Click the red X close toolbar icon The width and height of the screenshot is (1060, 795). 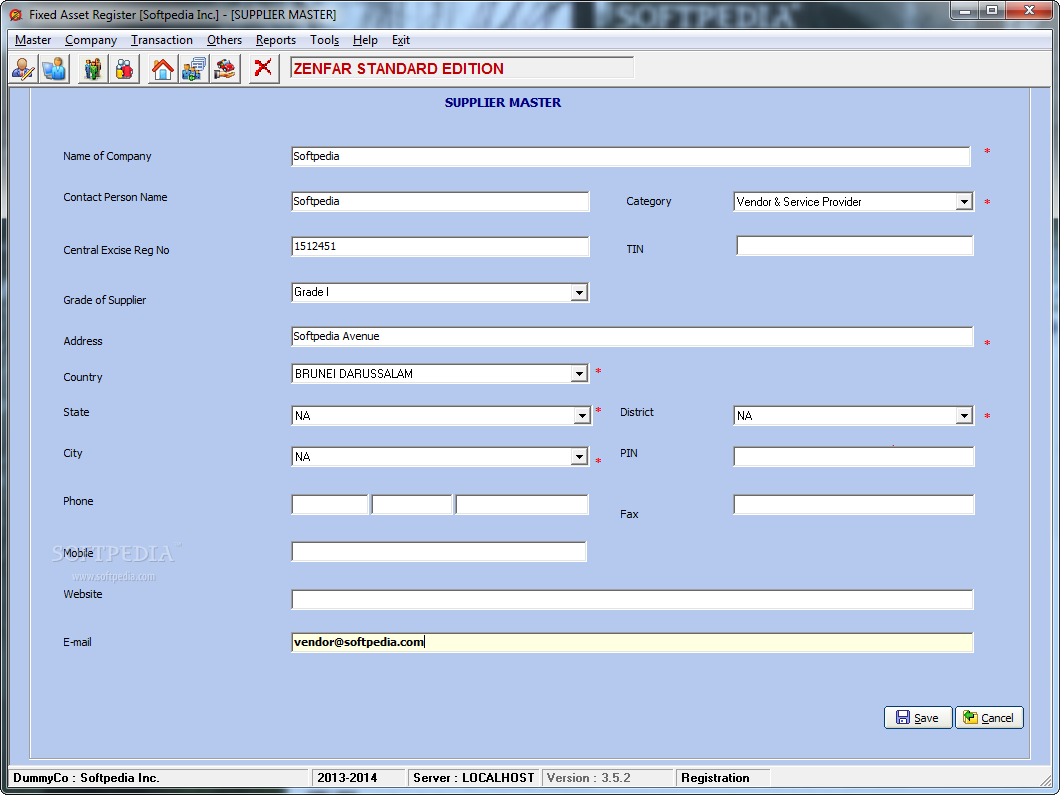pos(264,69)
